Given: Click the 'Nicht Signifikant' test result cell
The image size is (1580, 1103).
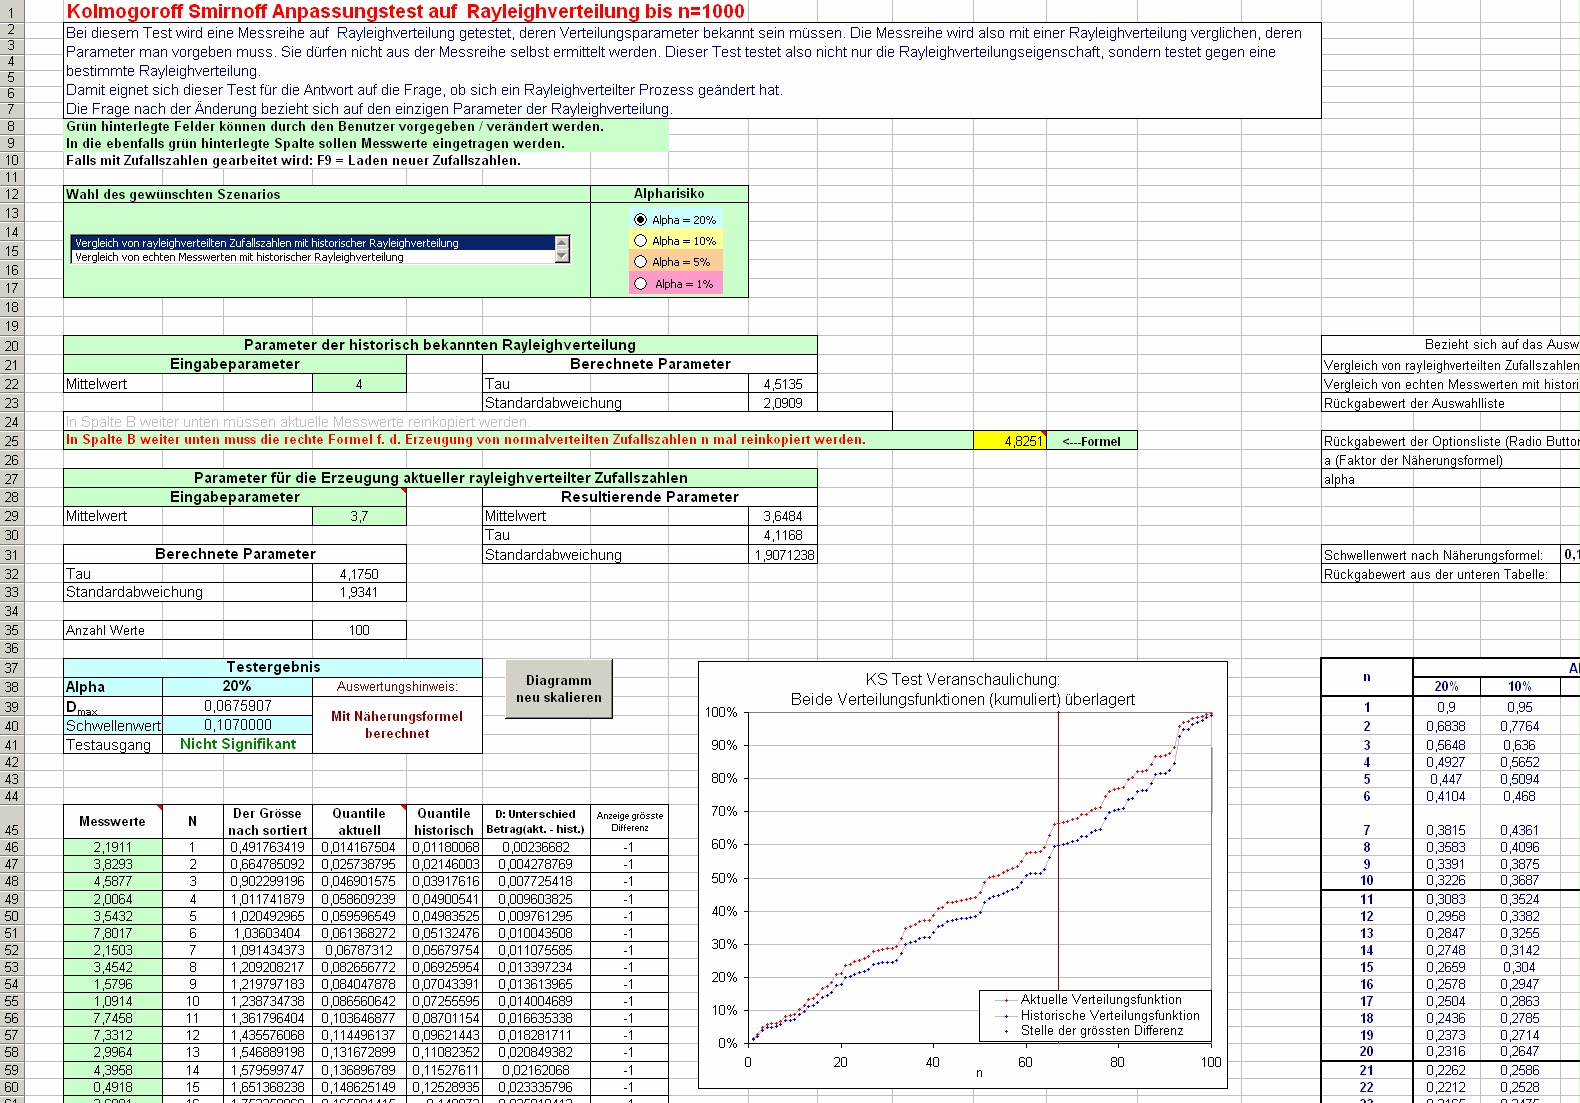Looking at the screenshot, I should tap(237, 745).
